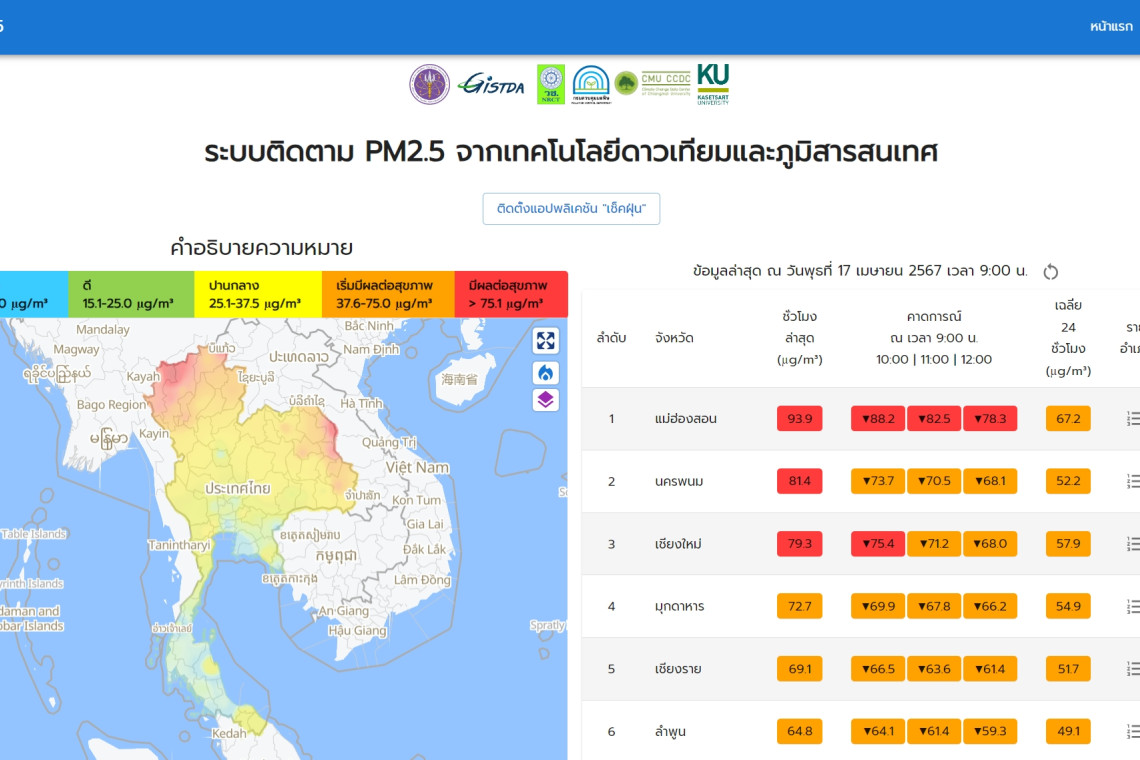Screen dimensions: 1140x760
Task: Click the red มีผลต่อสุขภาพ legend swatch
Action: pos(510,294)
